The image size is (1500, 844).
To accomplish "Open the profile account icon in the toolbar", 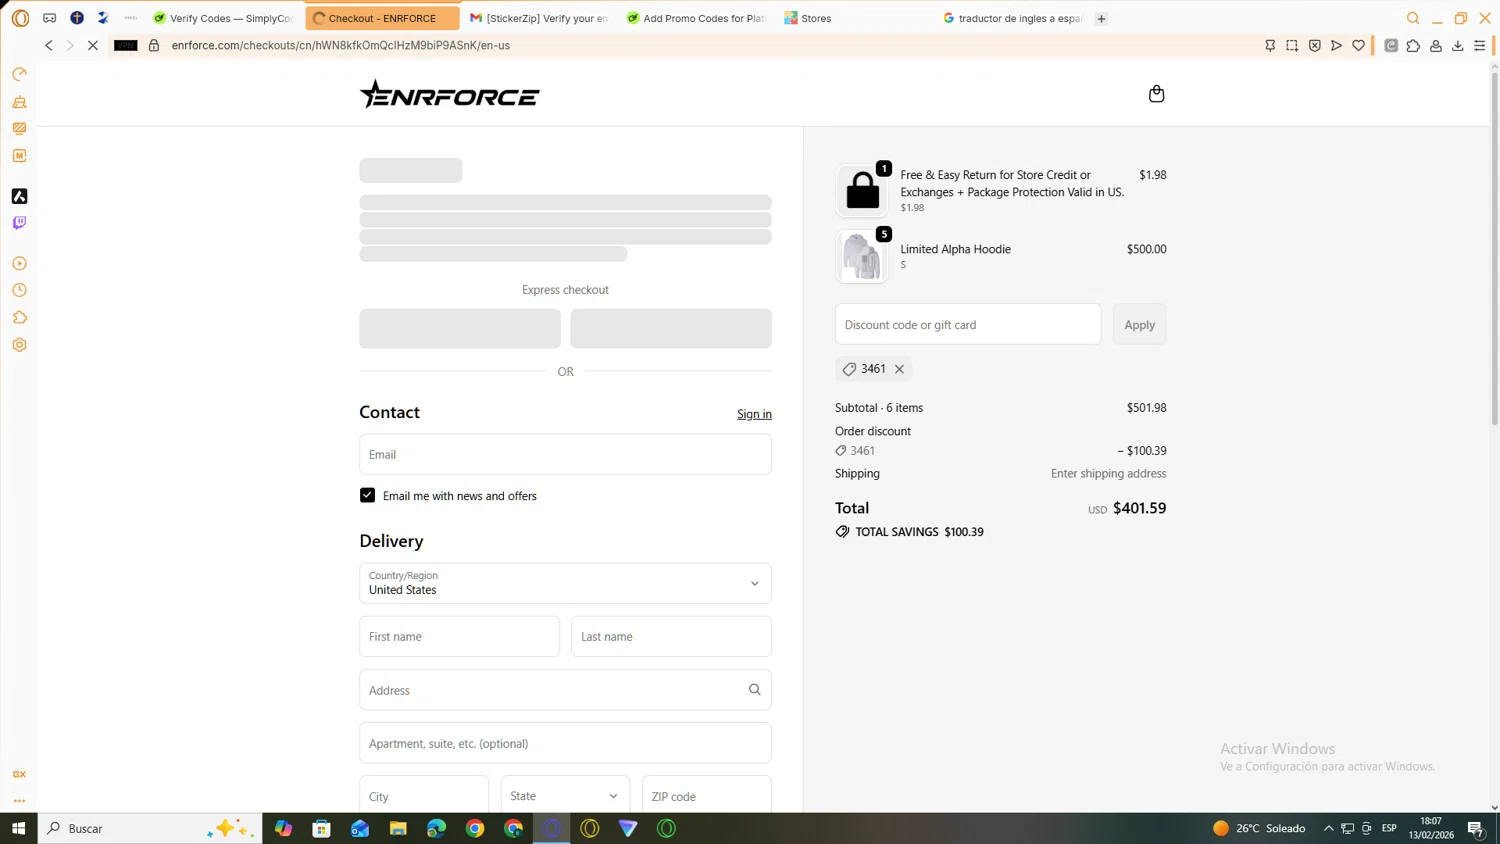I will [x=1435, y=46].
